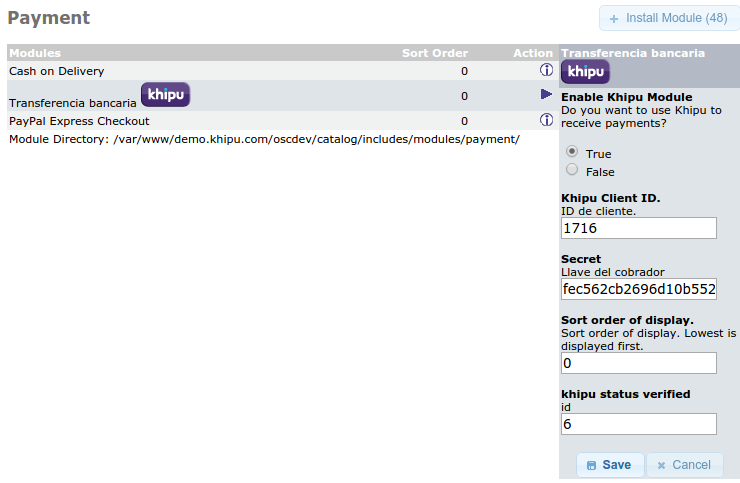Focus the Secret key input field
Viewport: 740px width, 483px height.
click(x=639, y=289)
